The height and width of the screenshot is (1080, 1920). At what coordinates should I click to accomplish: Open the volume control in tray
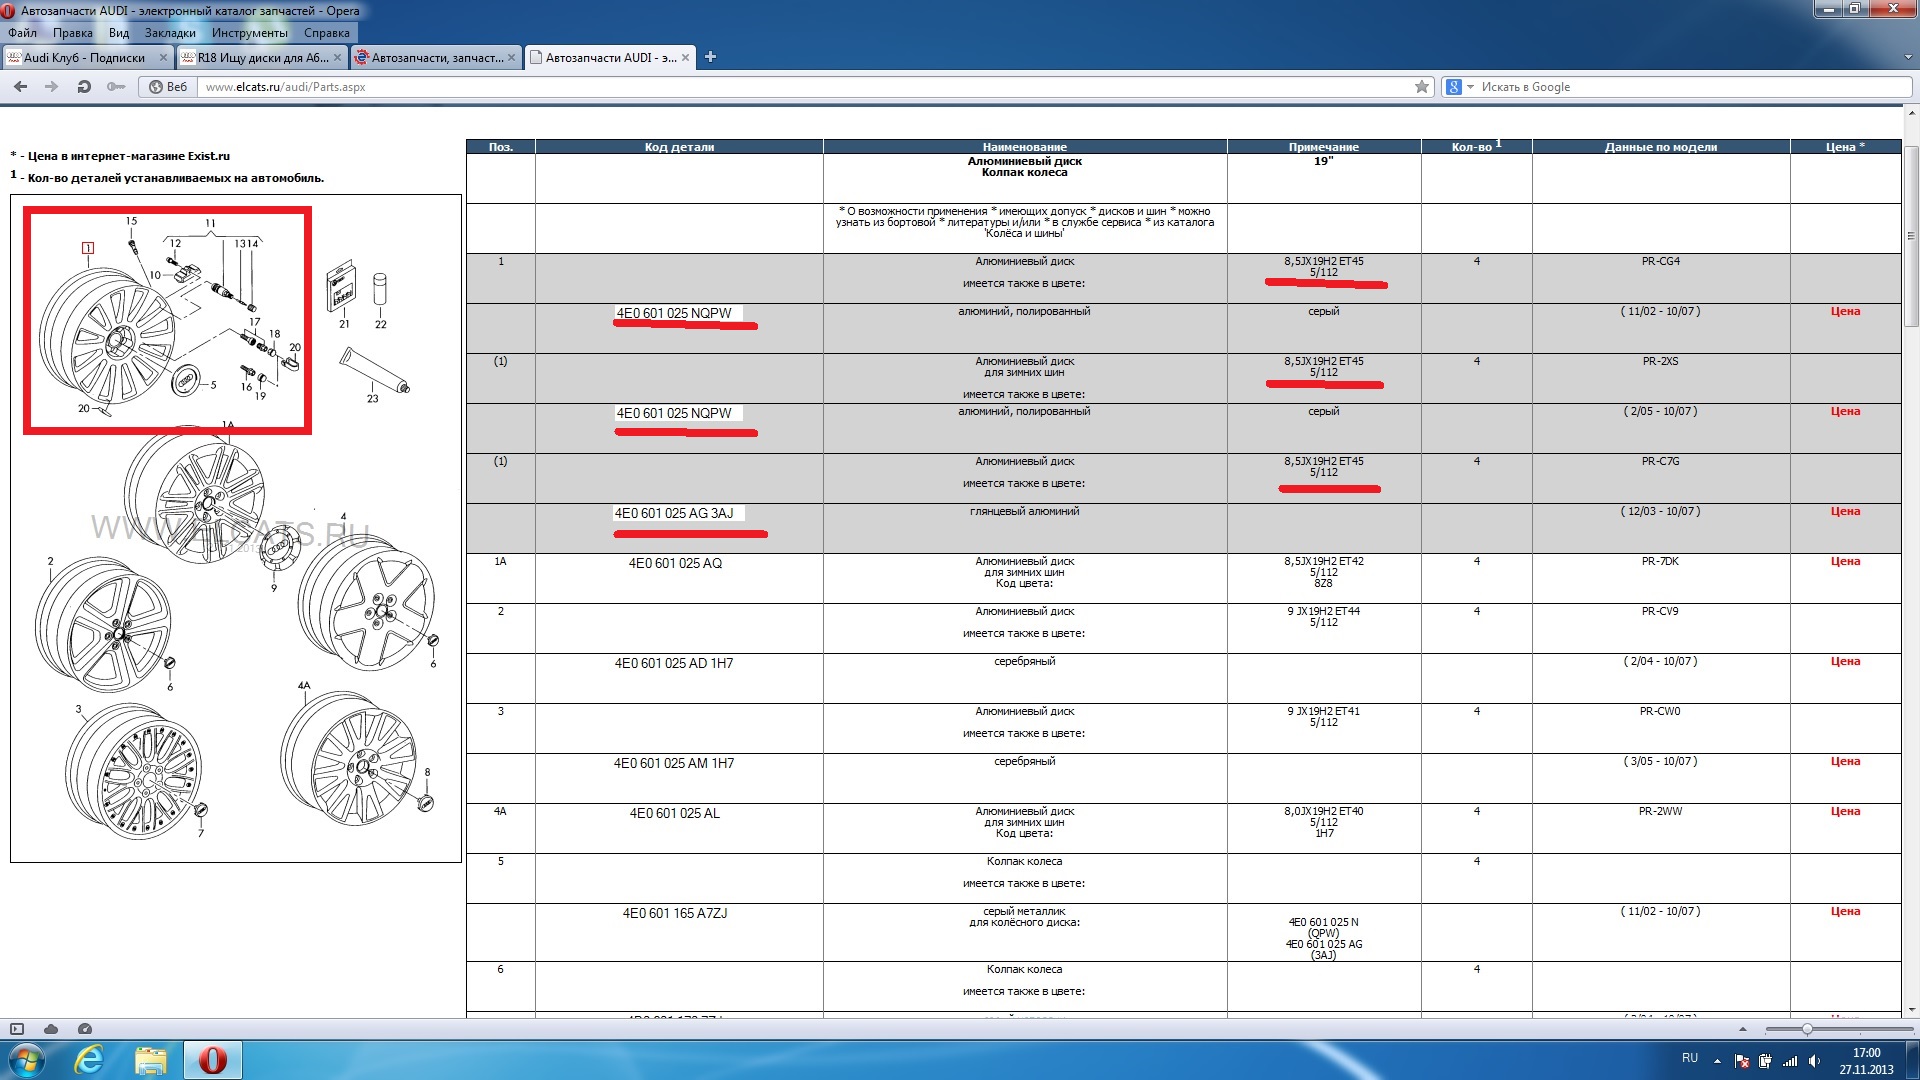pos(1814,1061)
